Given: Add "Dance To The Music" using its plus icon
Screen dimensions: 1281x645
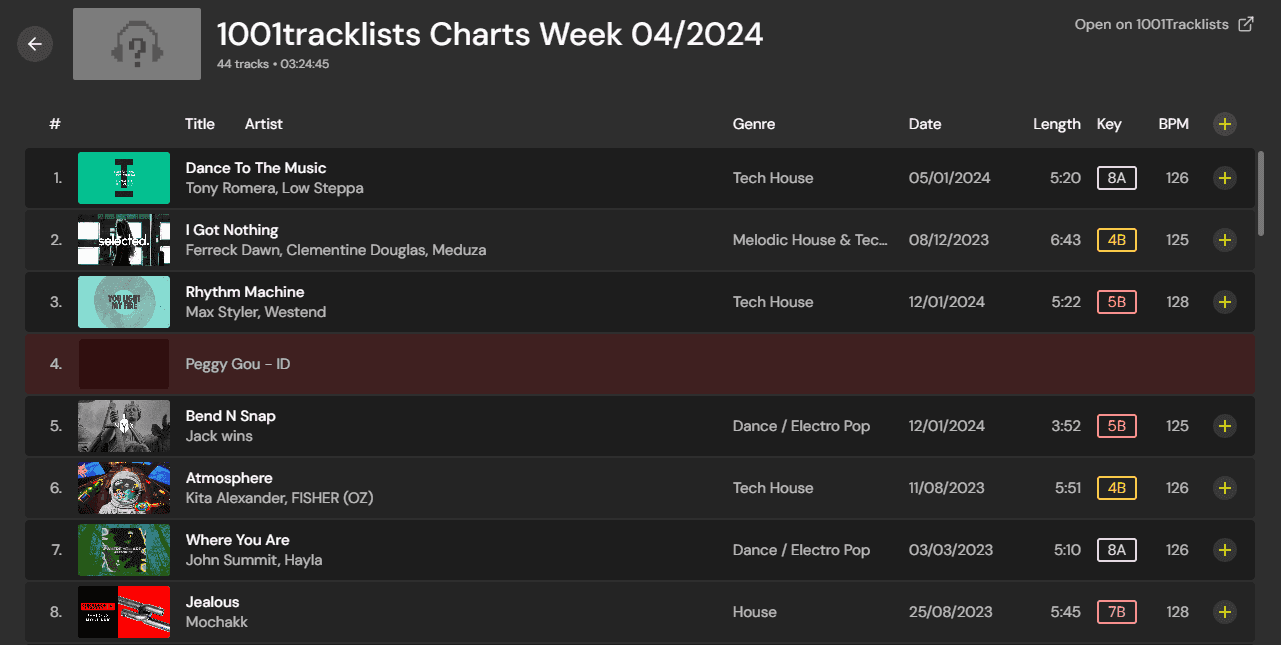Looking at the screenshot, I should click(x=1224, y=178).
